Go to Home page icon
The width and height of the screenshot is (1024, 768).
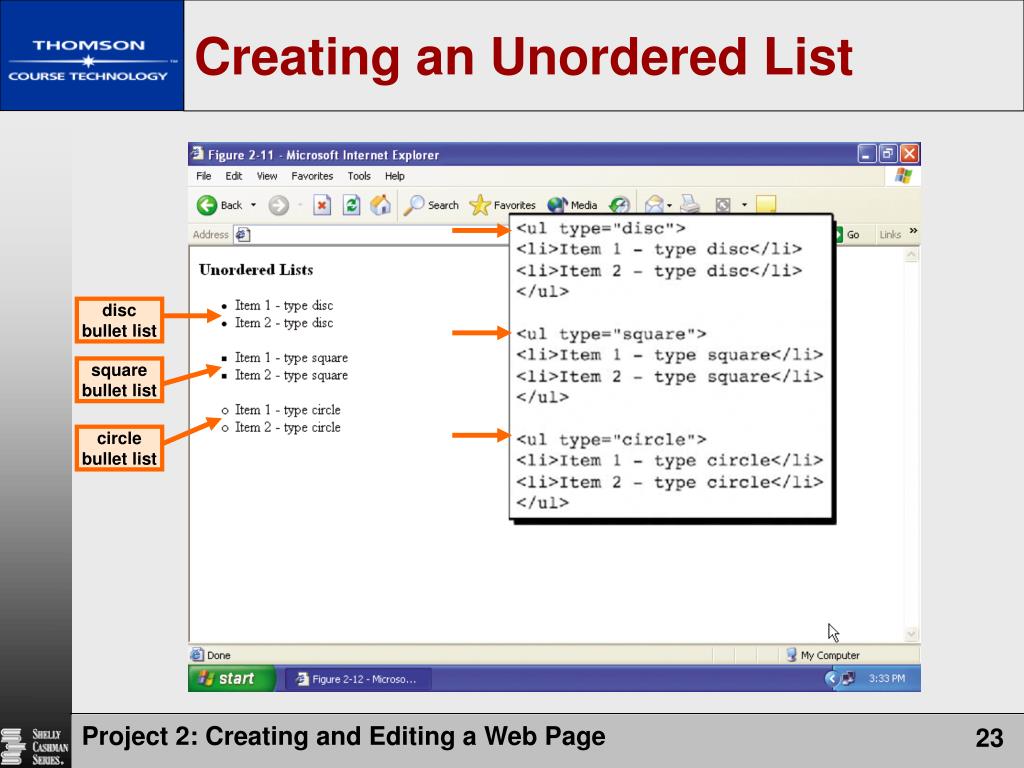point(381,205)
